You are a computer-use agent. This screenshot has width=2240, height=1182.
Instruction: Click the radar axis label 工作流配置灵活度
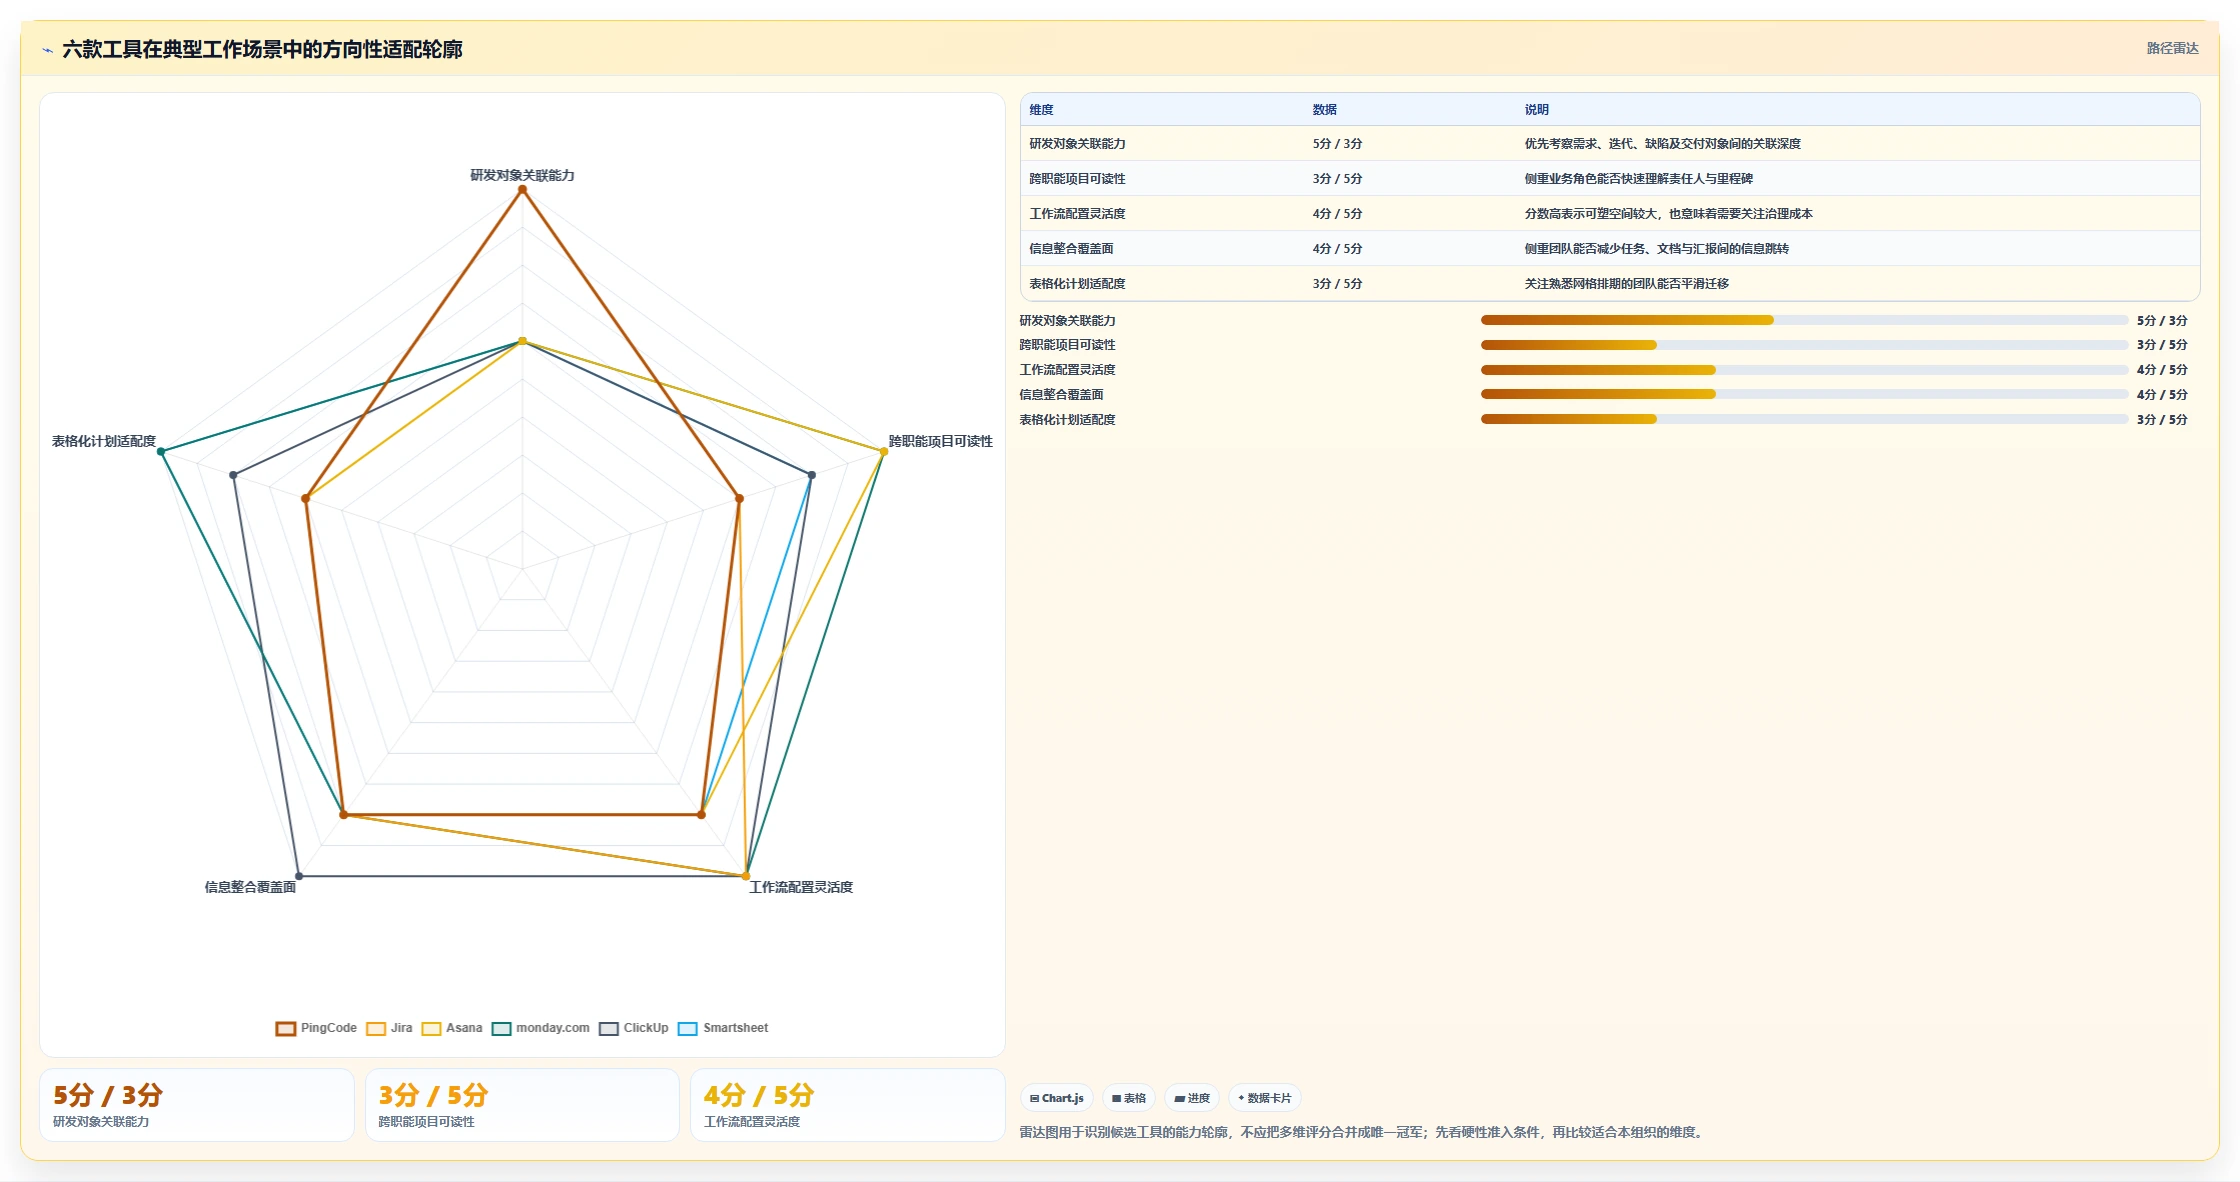point(801,887)
